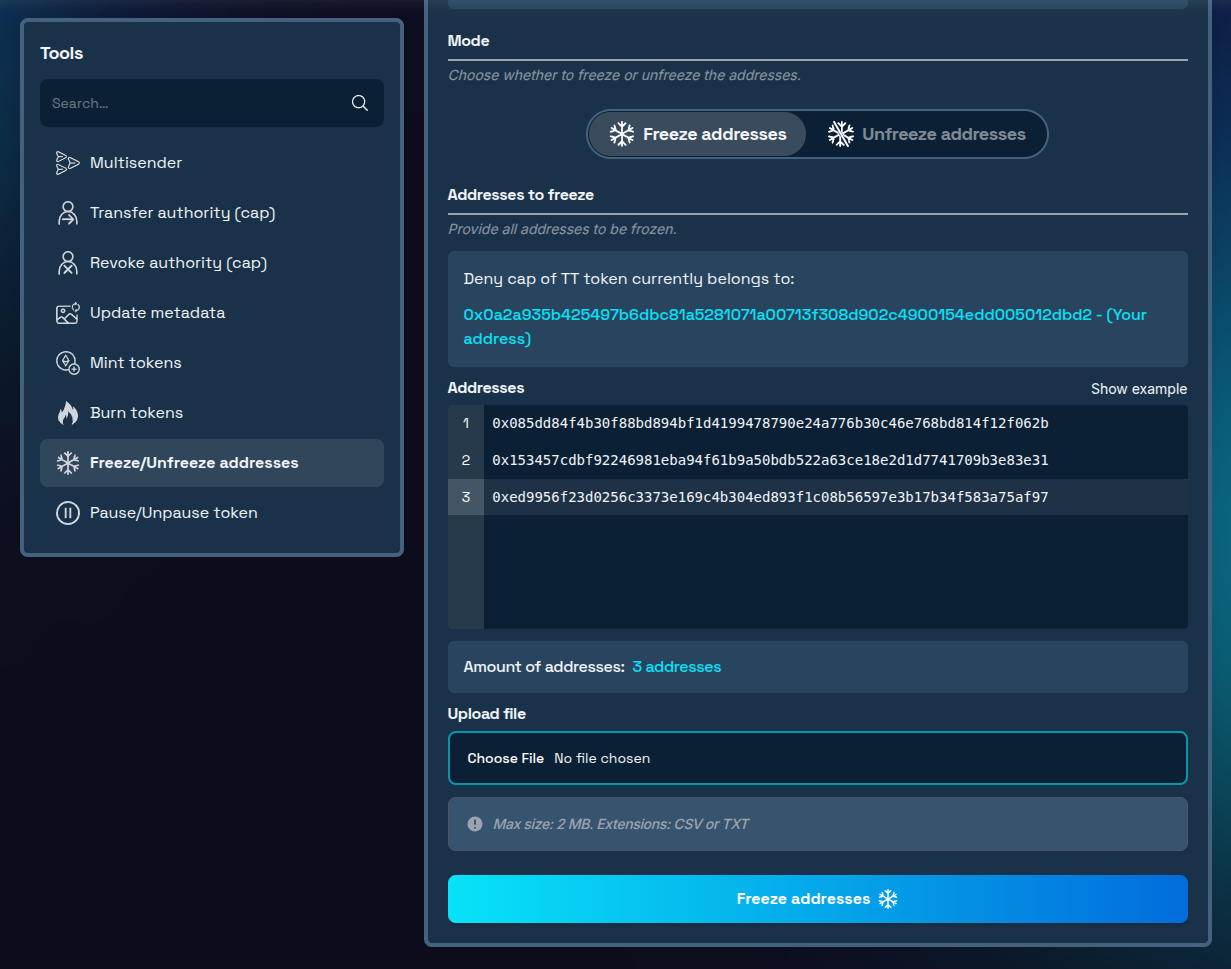Viewport: 1231px width, 969px height.
Task: Open Transfer authority (cap) tool
Action: (212, 213)
